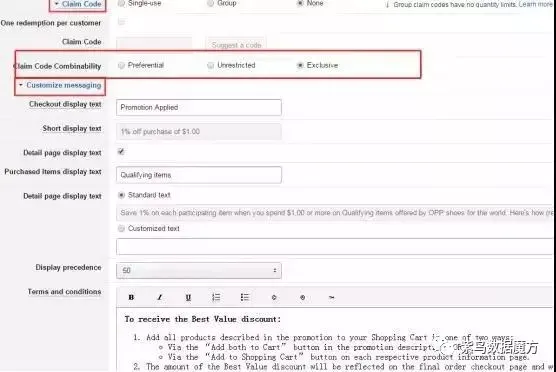This screenshot has width=556, height=372.
Task: Toggle bold in Terms and conditions editor
Action: (131, 297)
